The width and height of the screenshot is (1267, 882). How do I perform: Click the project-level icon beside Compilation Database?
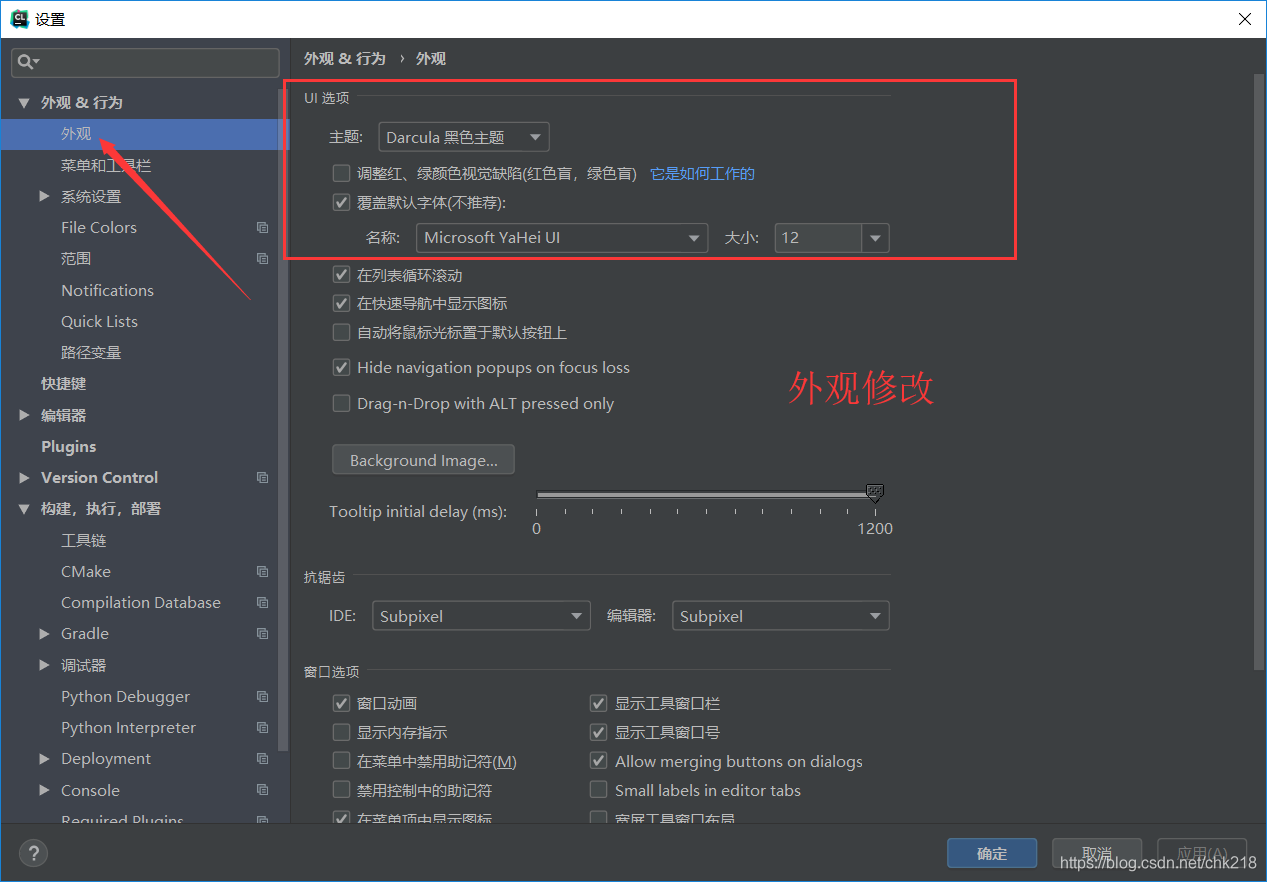[x=262, y=603]
